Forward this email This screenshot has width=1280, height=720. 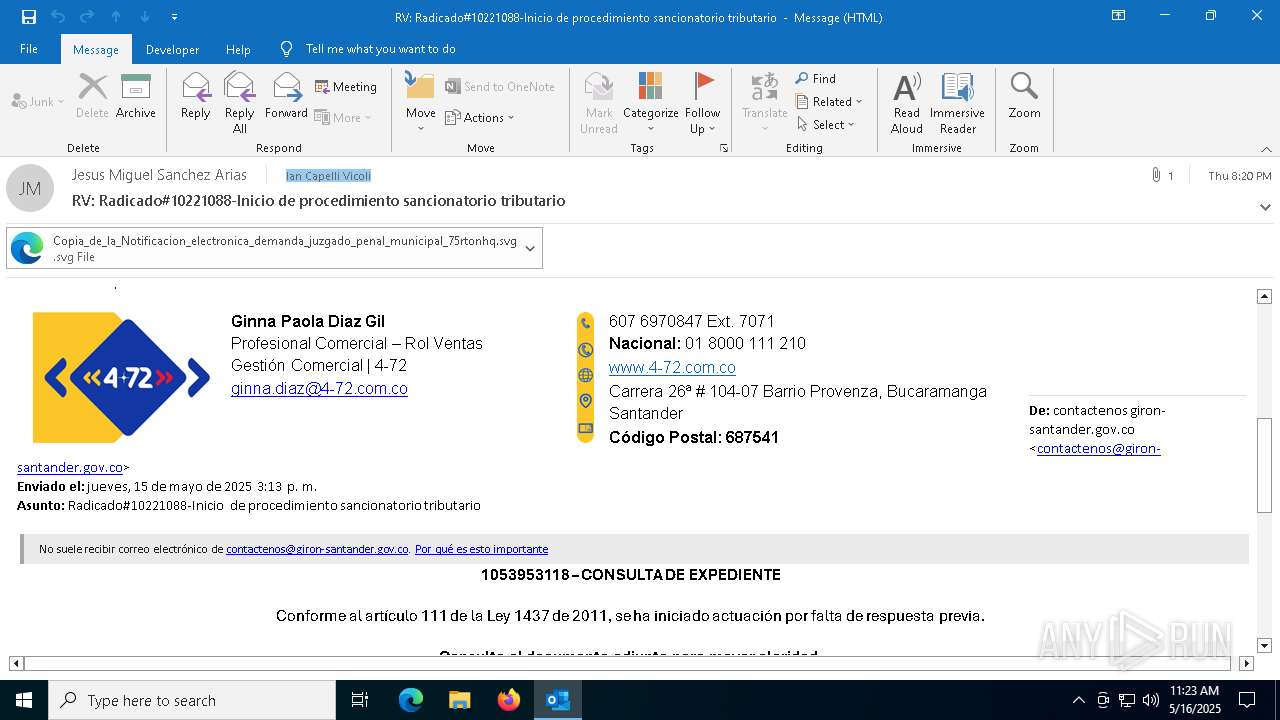click(286, 96)
